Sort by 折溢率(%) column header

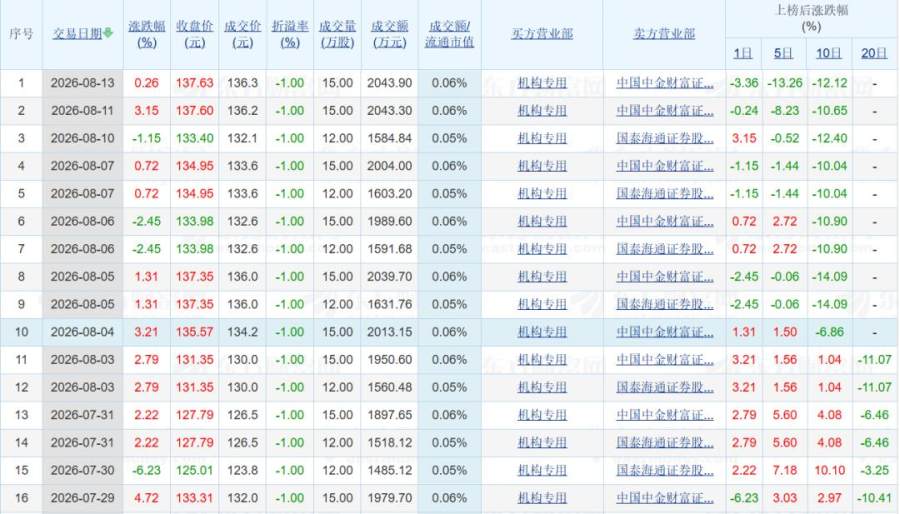(x=290, y=34)
